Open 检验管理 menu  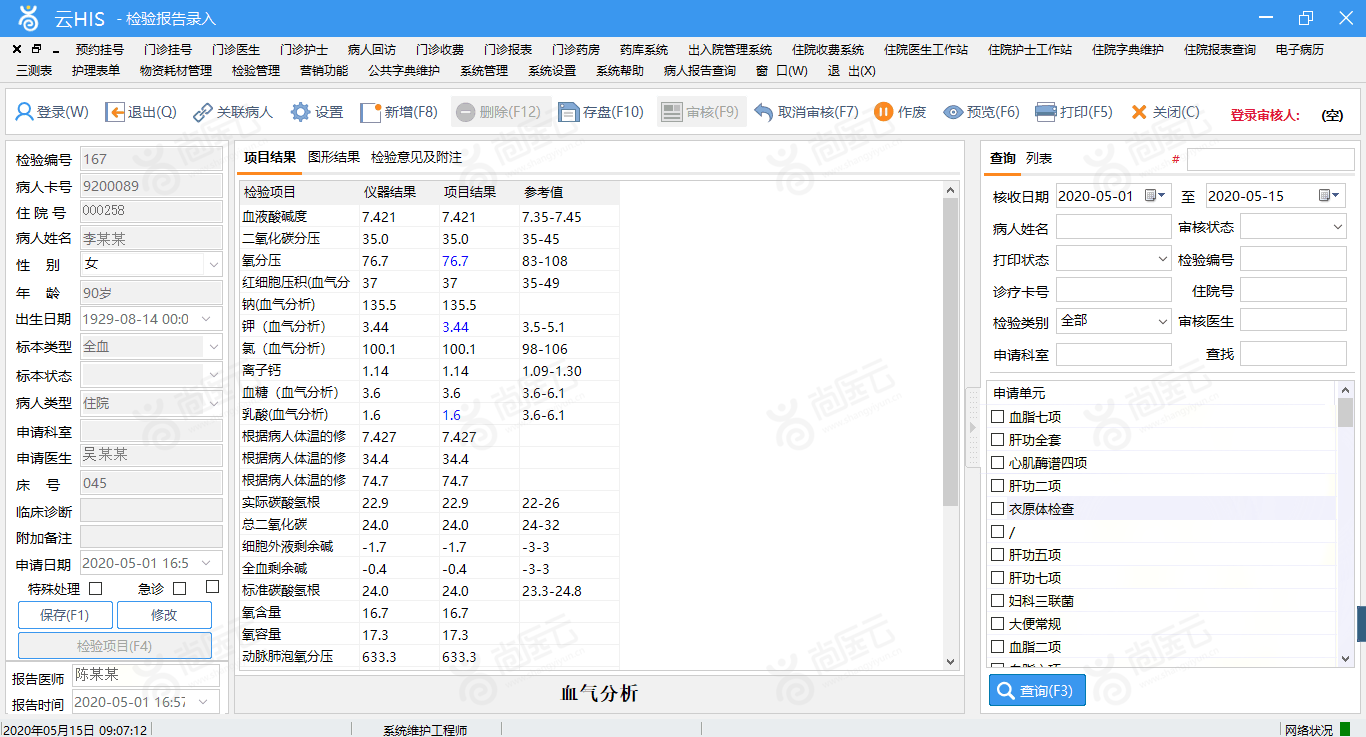256,71
